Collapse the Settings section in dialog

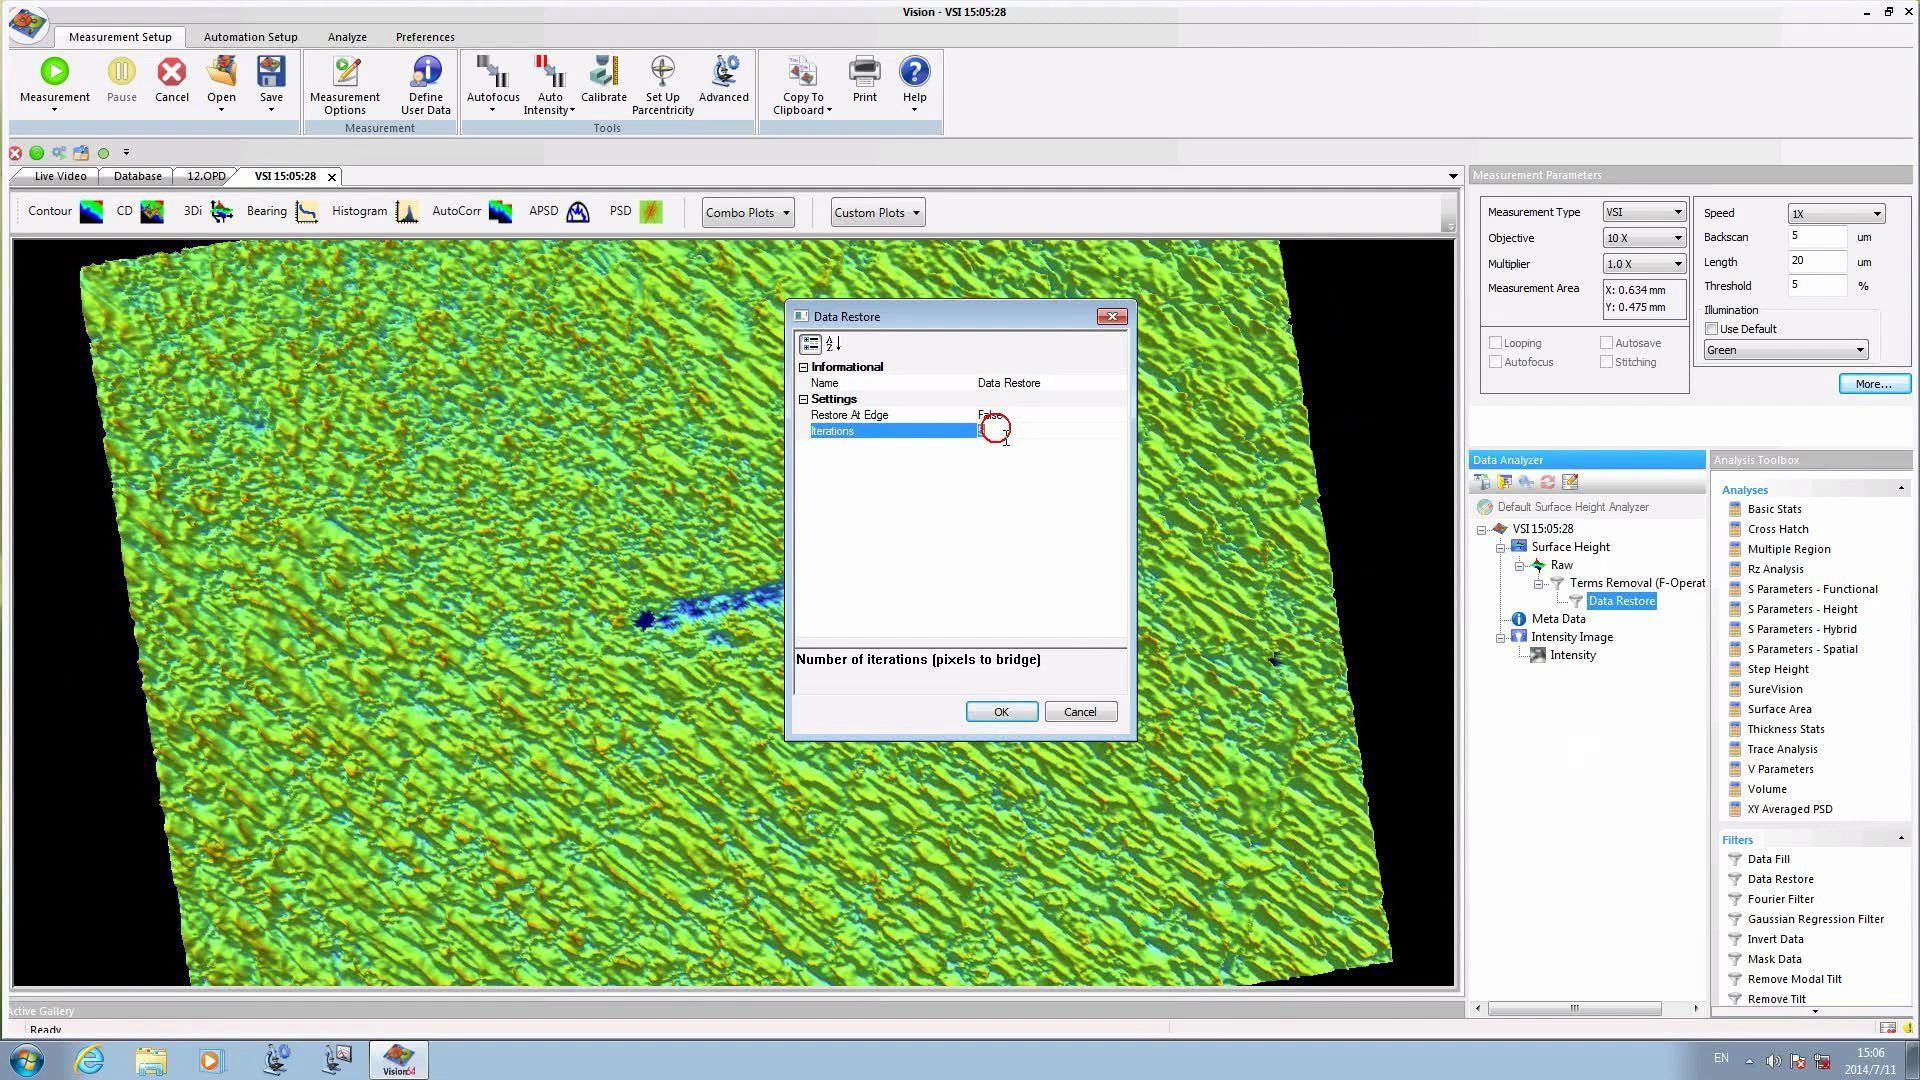(803, 399)
